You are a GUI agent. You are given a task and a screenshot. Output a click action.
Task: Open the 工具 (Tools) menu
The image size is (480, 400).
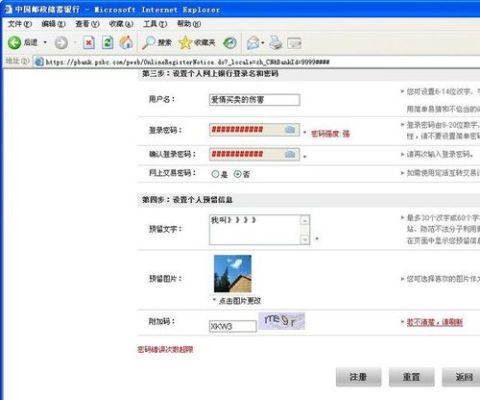click(155, 24)
